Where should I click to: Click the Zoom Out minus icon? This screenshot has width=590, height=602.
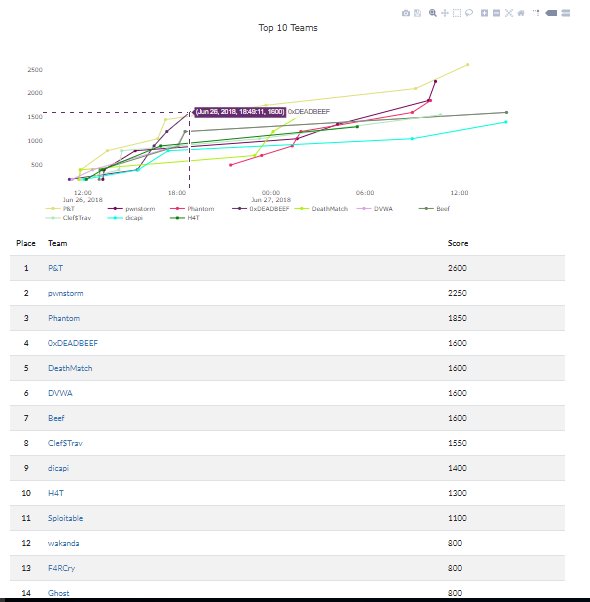(x=496, y=13)
